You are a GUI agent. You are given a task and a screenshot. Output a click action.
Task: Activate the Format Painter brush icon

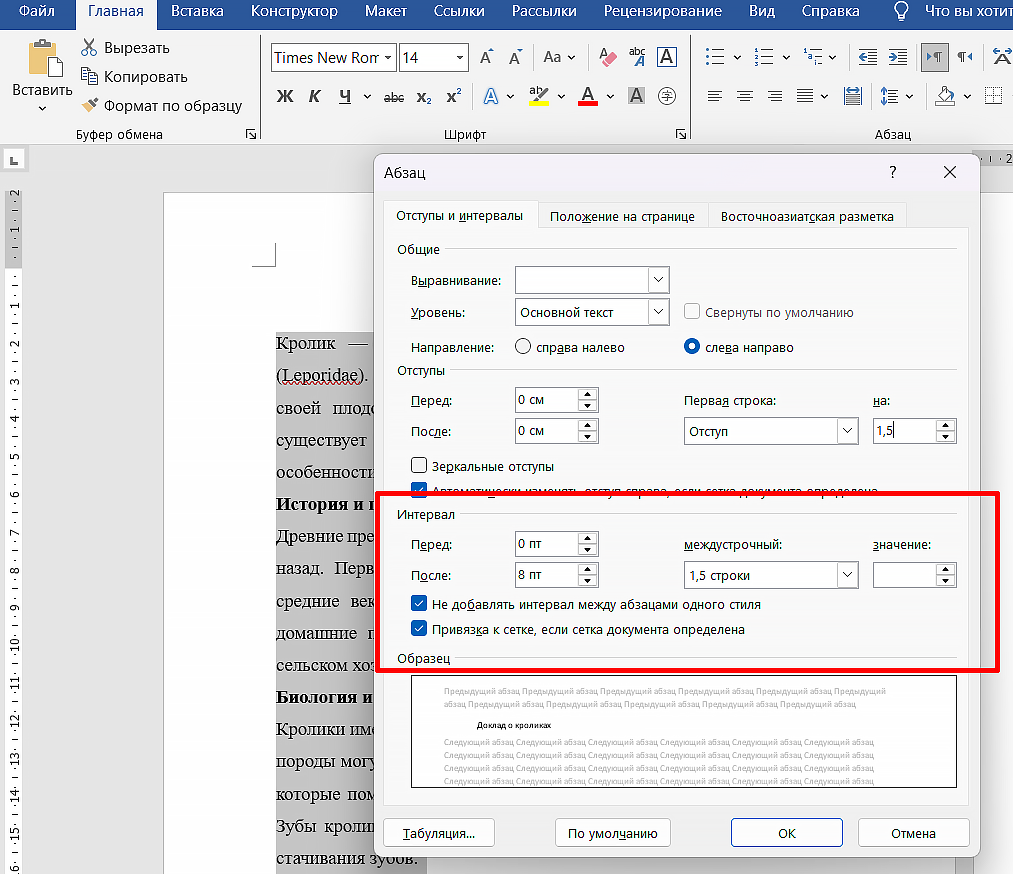coord(89,105)
